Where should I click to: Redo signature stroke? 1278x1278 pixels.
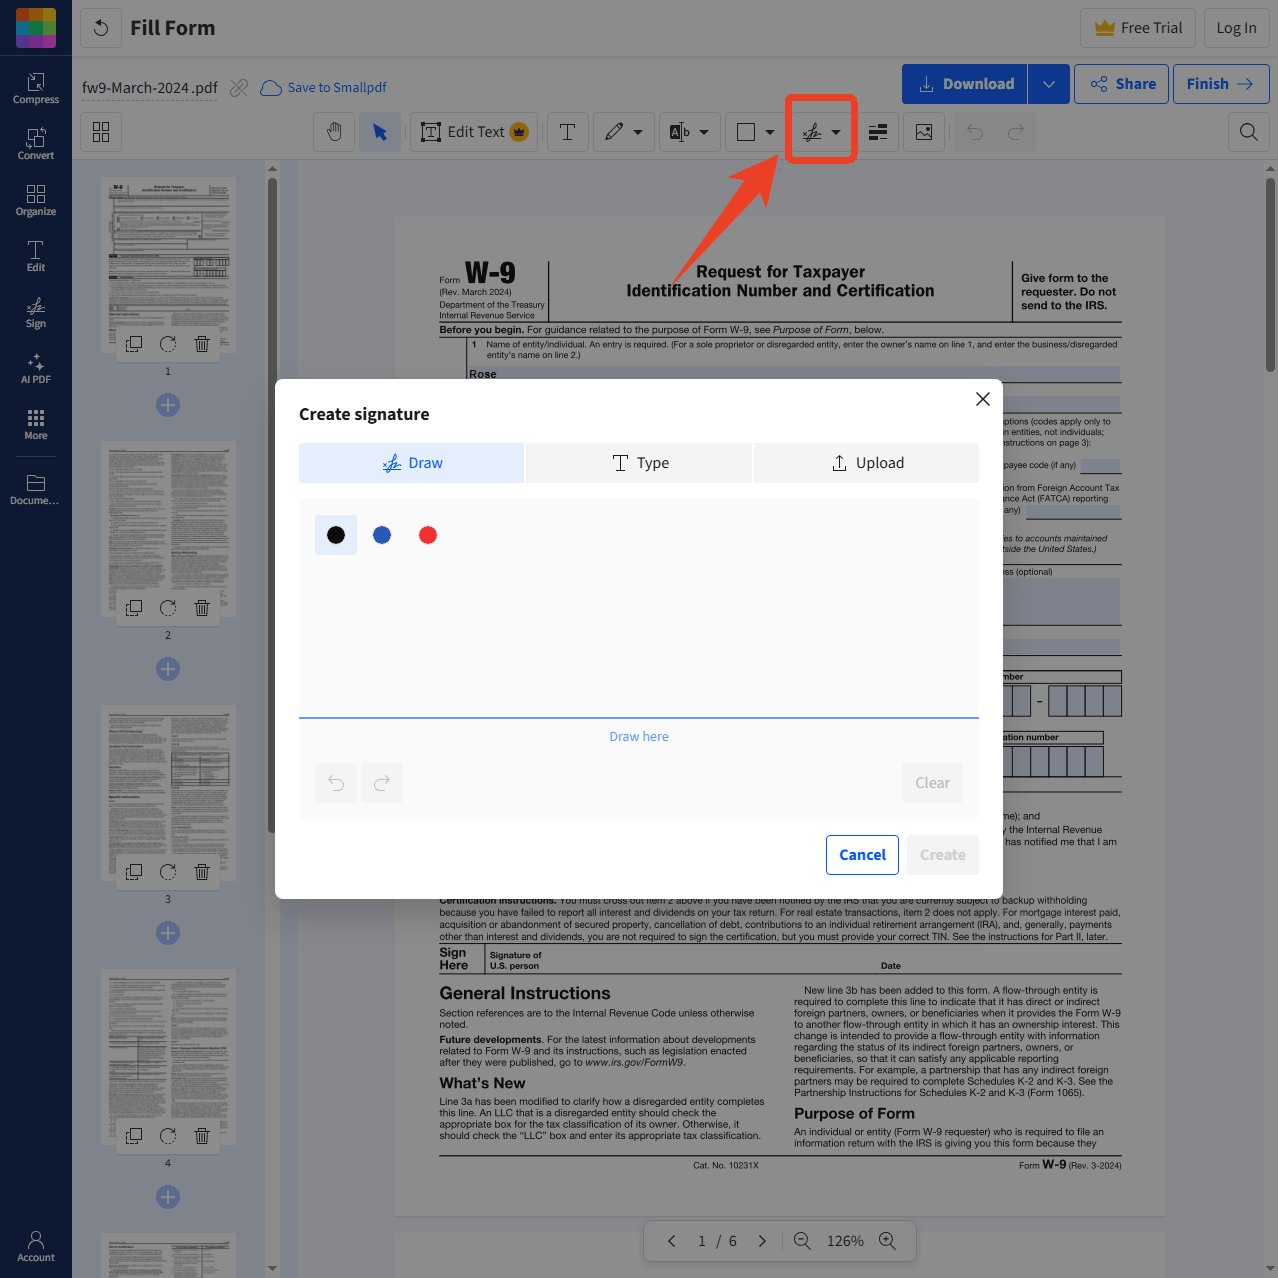coord(382,783)
